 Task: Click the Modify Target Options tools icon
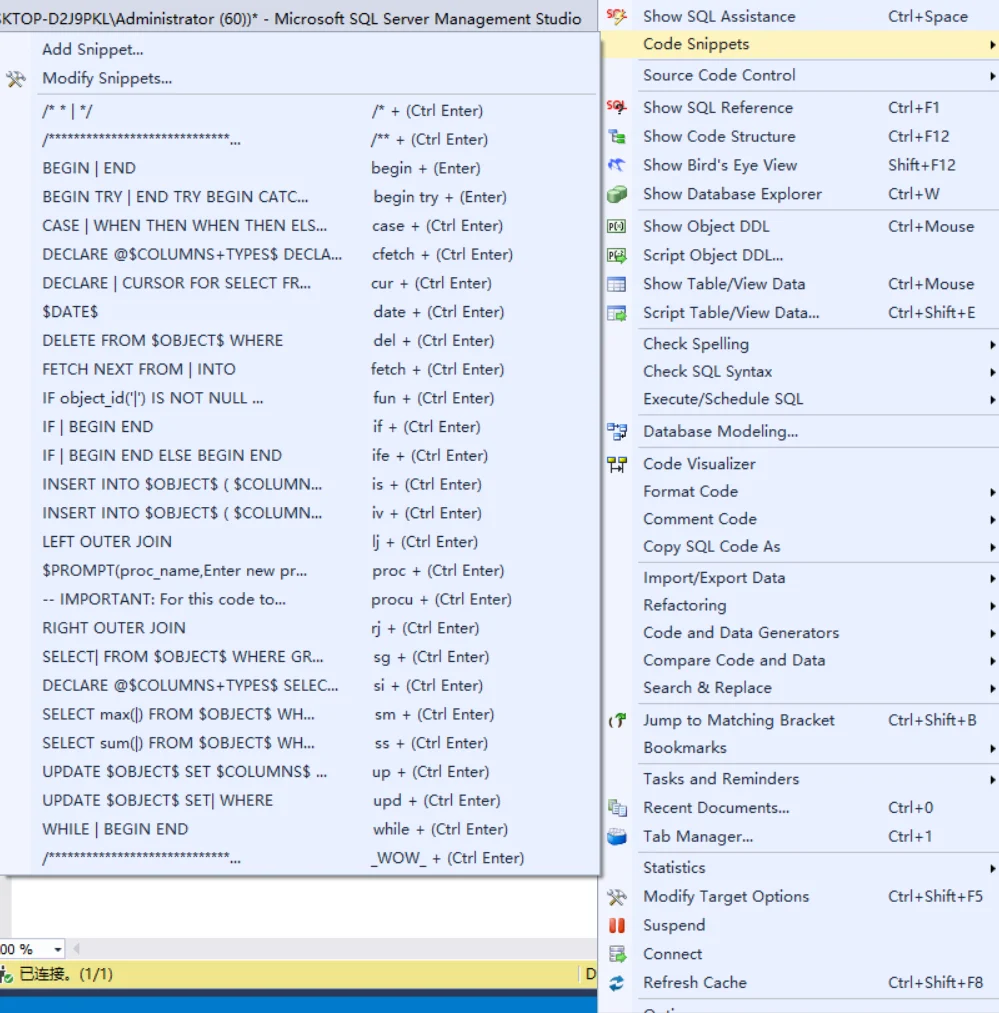[616, 896]
